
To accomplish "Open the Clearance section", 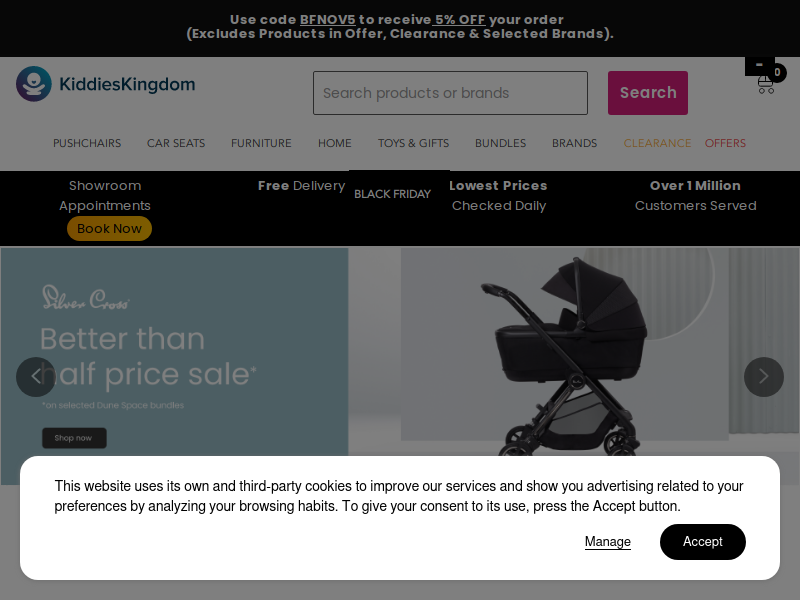I will (658, 143).
